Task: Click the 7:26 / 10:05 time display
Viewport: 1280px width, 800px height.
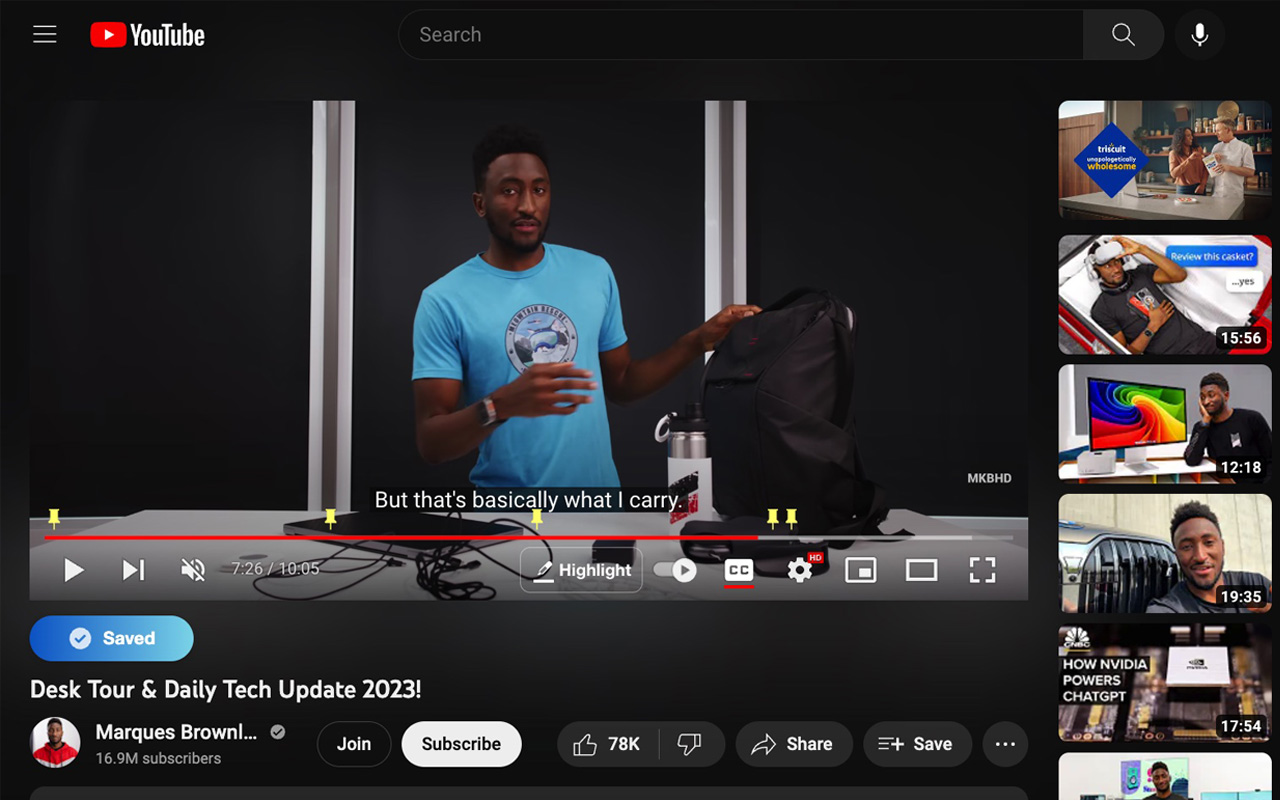Action: pos(275,569)
